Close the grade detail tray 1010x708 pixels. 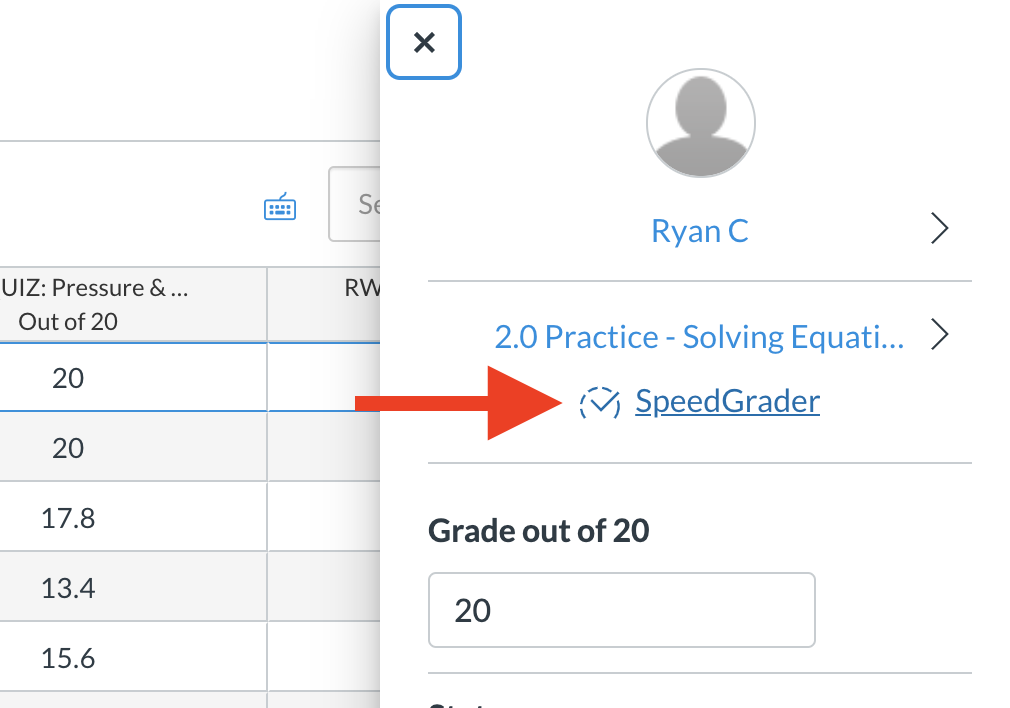[424, 42]
